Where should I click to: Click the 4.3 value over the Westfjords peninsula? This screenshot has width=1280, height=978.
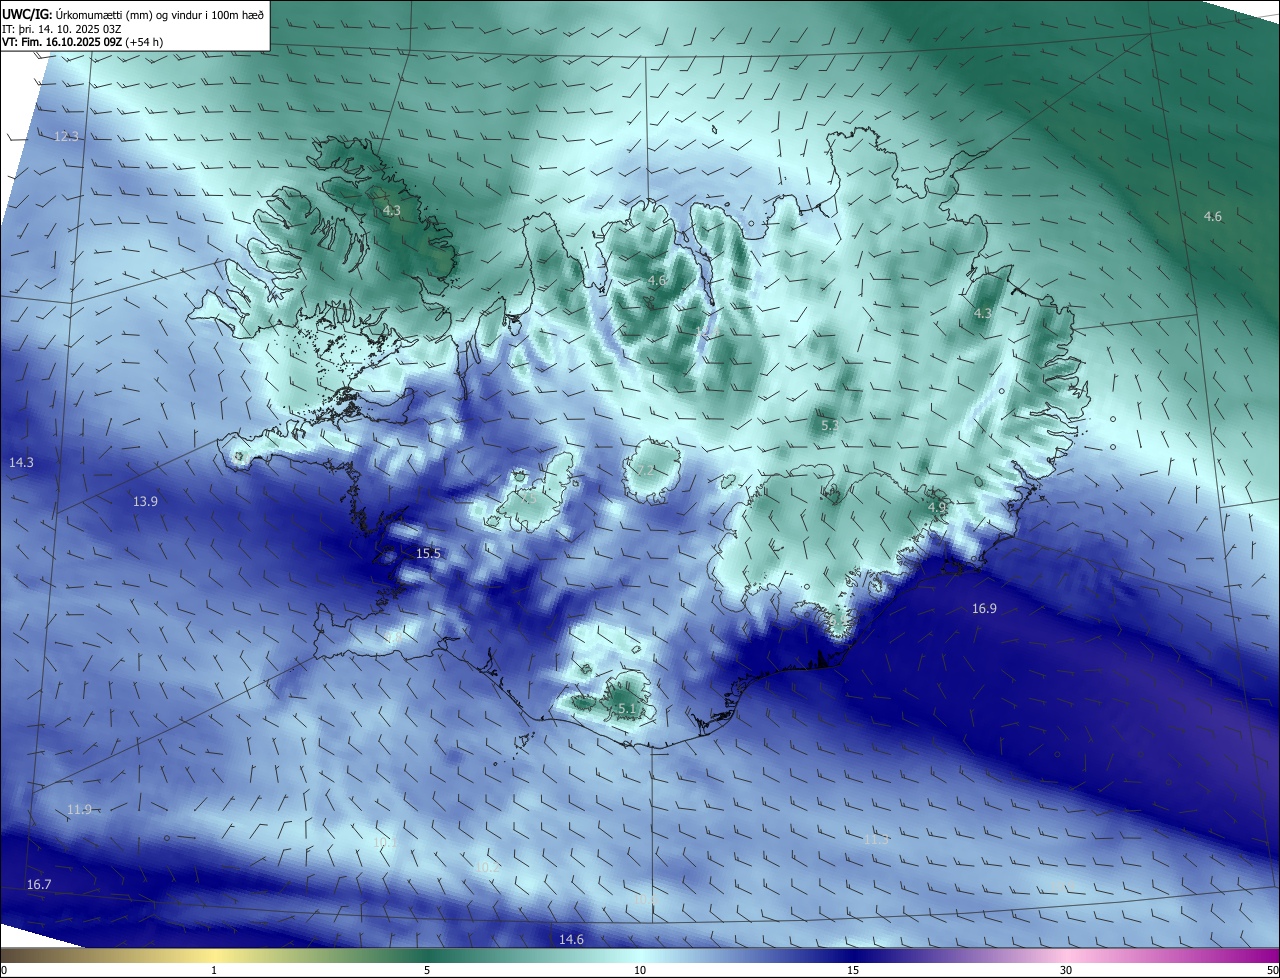[391, 210]
